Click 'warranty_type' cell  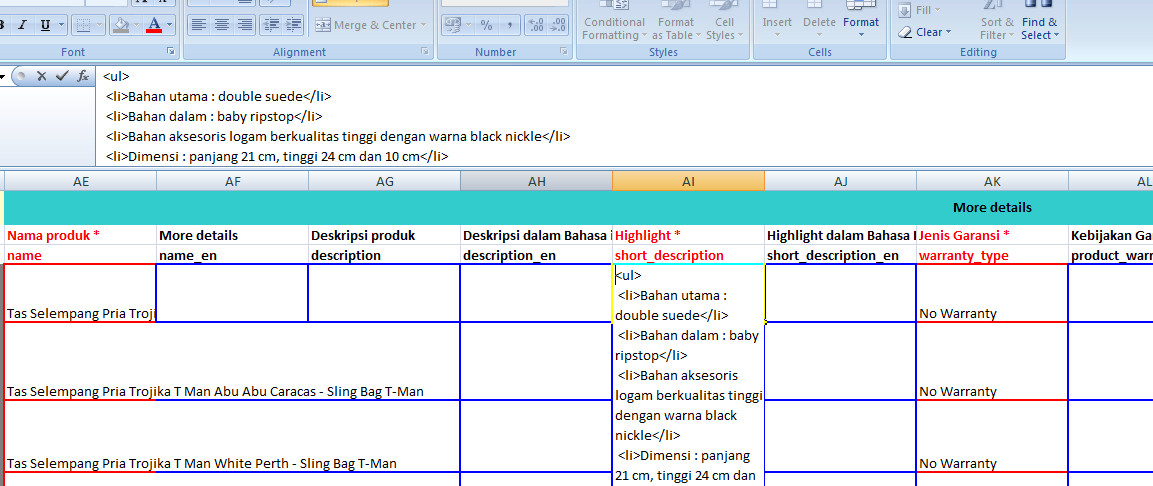[x=992, y=255]
